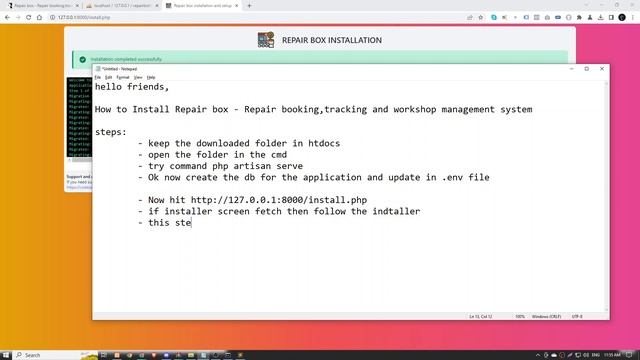640x360 pixels.
Task: Click the 'open the folder in the cmd' line
Action: [212, 155]
